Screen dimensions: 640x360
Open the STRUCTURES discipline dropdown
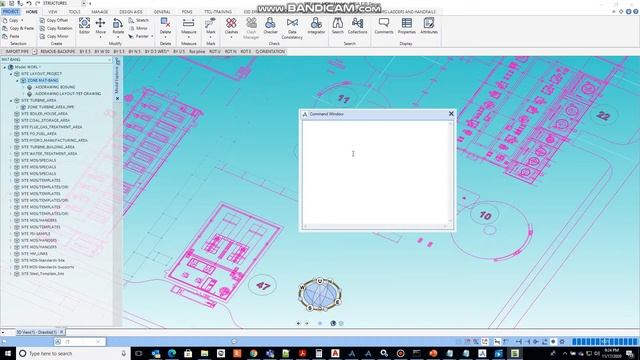pos(84,3)
